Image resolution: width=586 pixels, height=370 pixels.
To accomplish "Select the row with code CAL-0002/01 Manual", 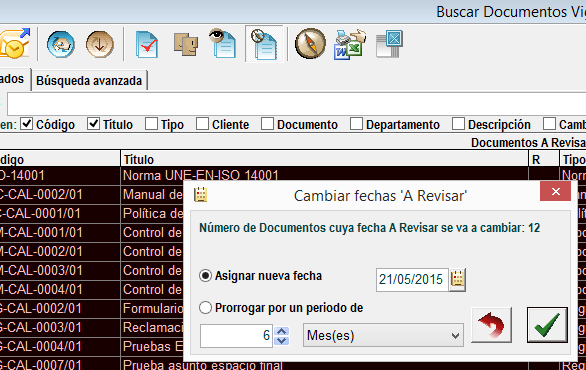I will click(92, 194).
